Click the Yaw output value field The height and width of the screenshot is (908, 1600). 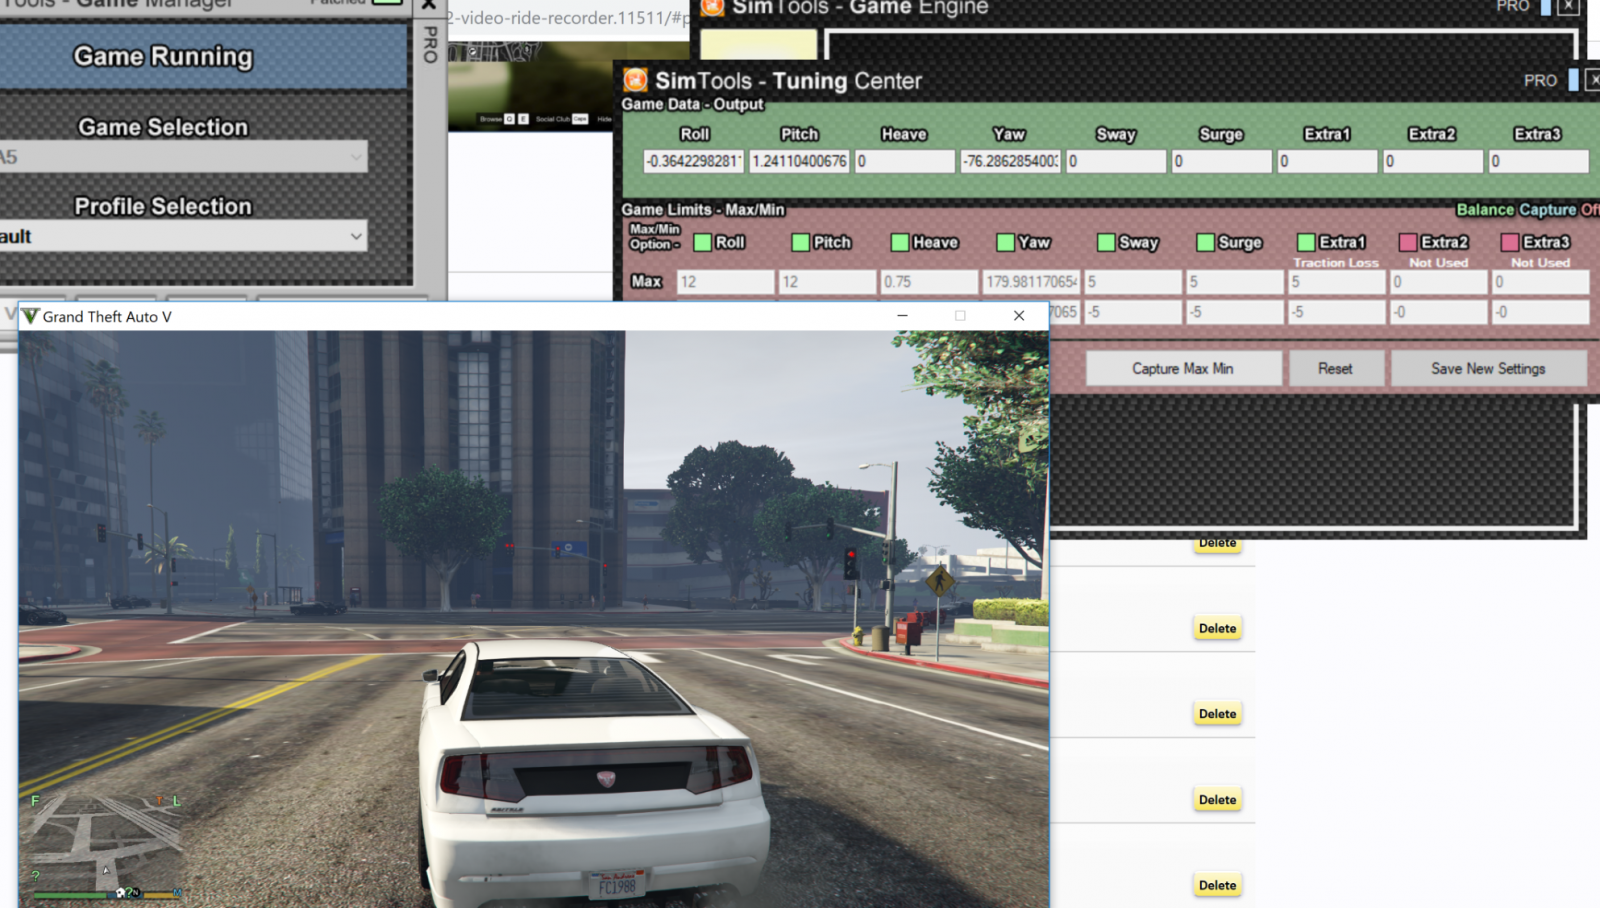coord(1011,161)
